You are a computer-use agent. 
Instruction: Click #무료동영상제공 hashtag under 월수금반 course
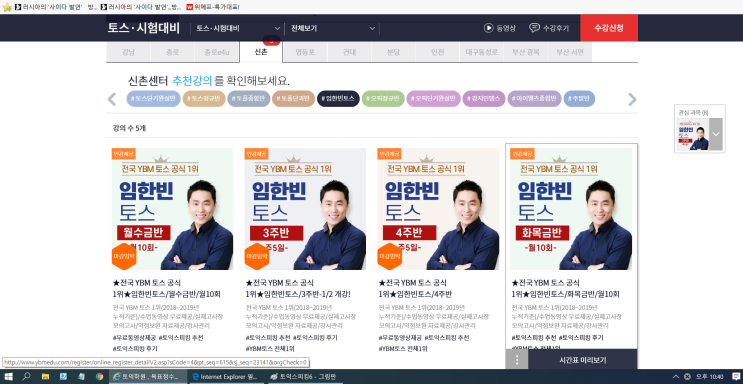click(x=134, y=338)
